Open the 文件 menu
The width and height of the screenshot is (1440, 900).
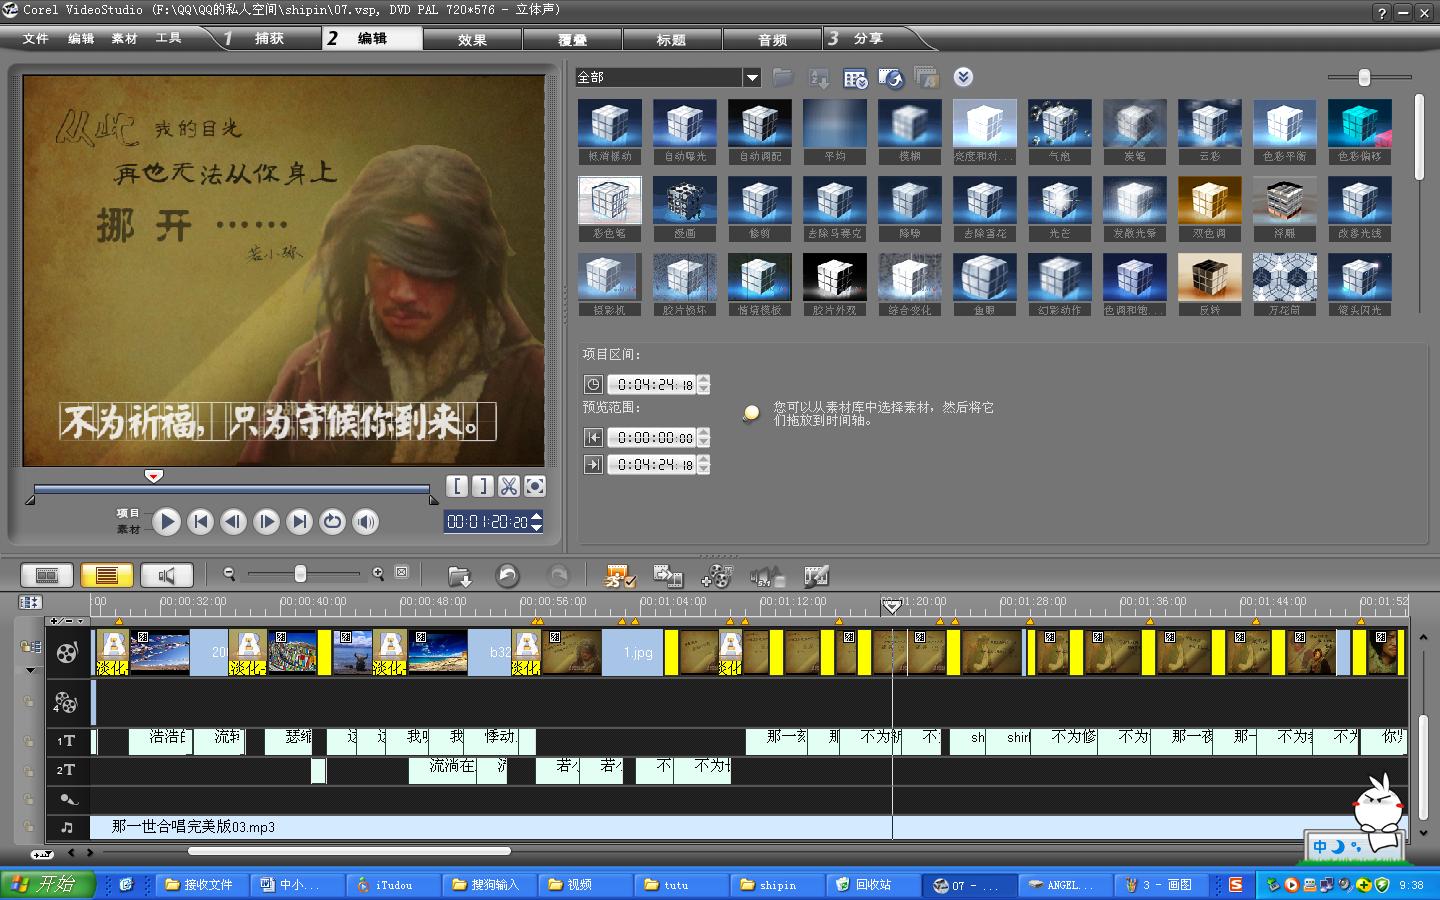click(x=36, y=39)
